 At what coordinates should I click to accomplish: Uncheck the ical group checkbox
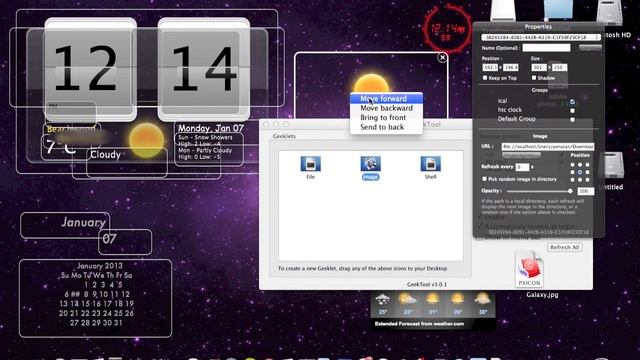pos(572,101)
